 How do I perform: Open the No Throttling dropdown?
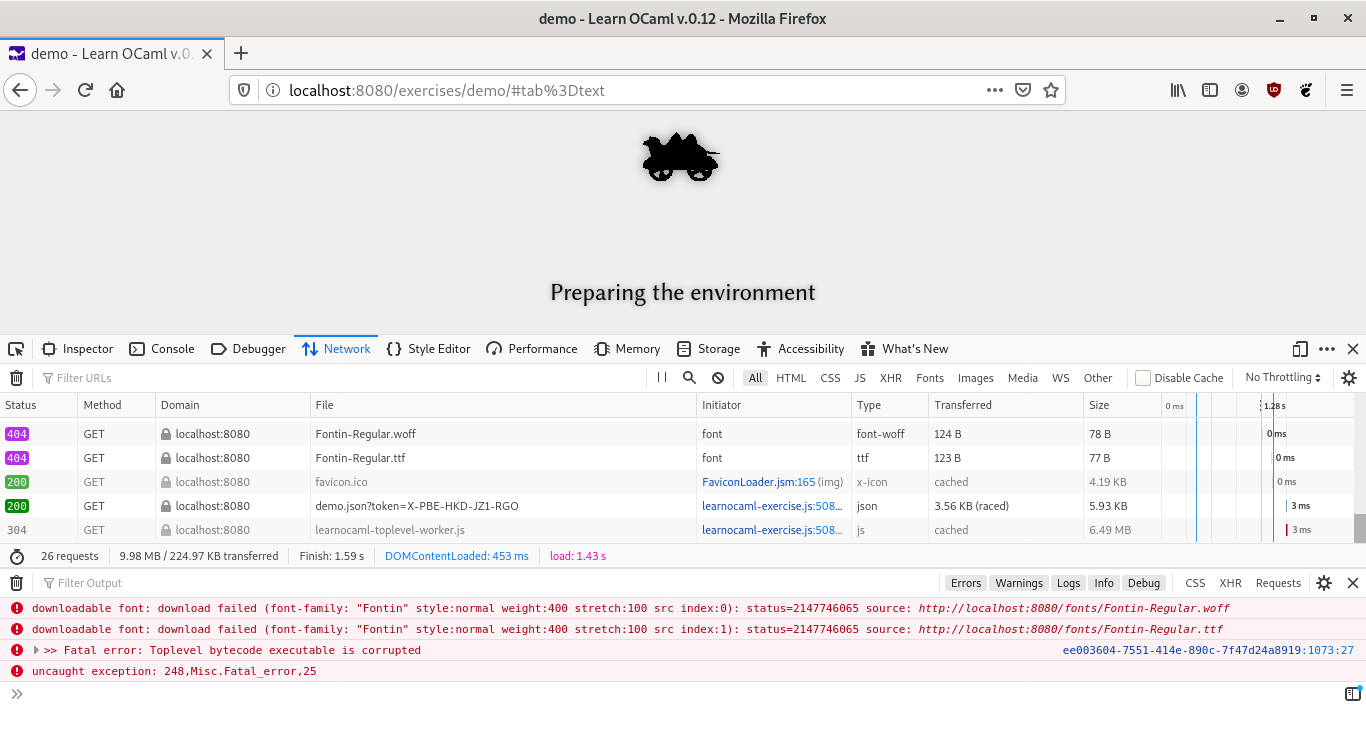coord(1283,377)
